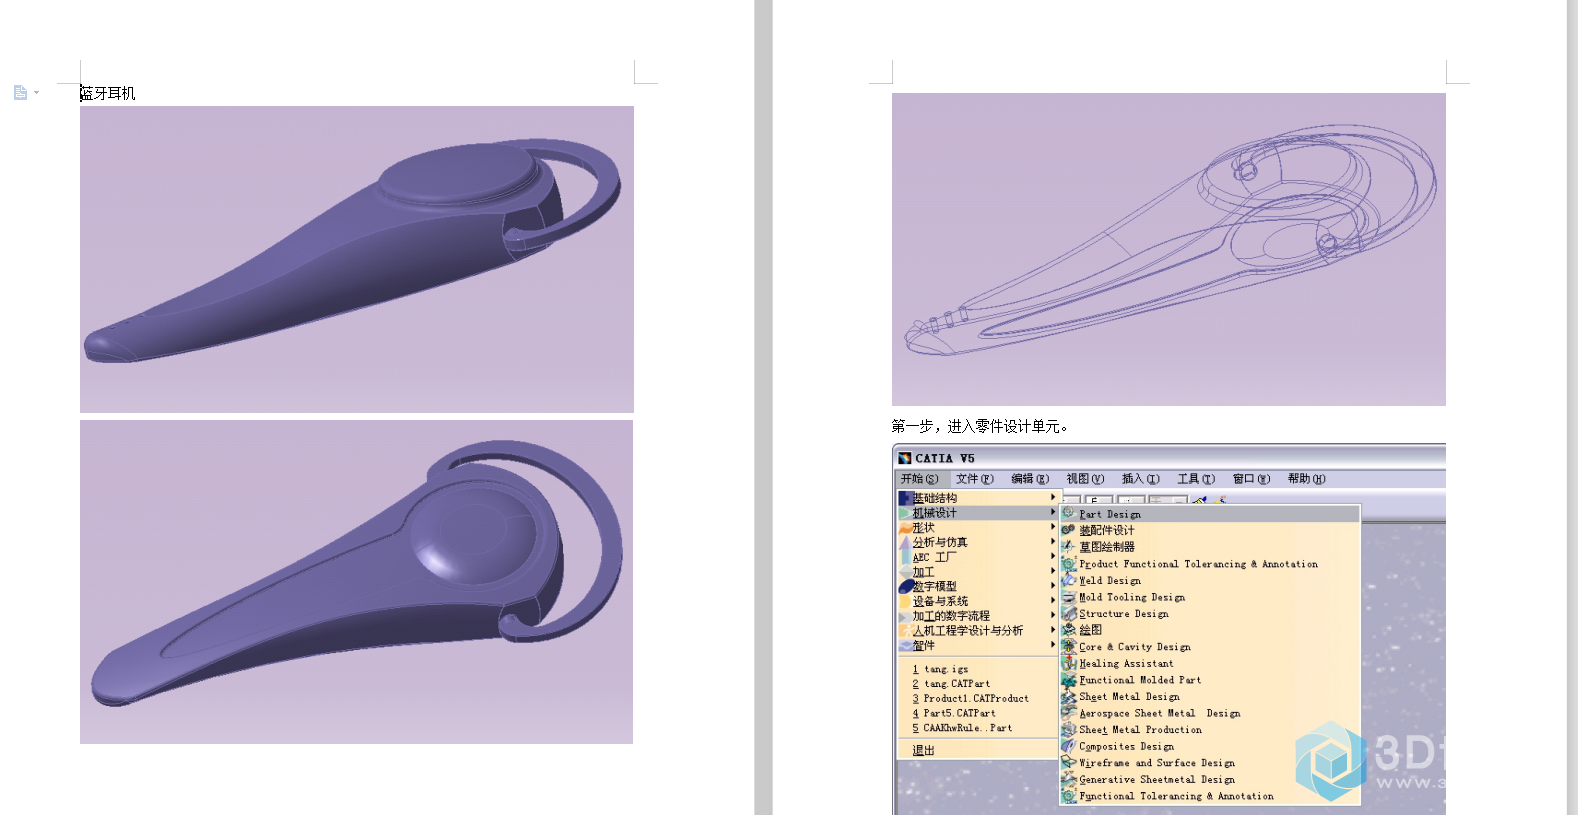Open the dropdown arrow next to the layout icon
The image size is (1578, 815).
click(37, 93)
